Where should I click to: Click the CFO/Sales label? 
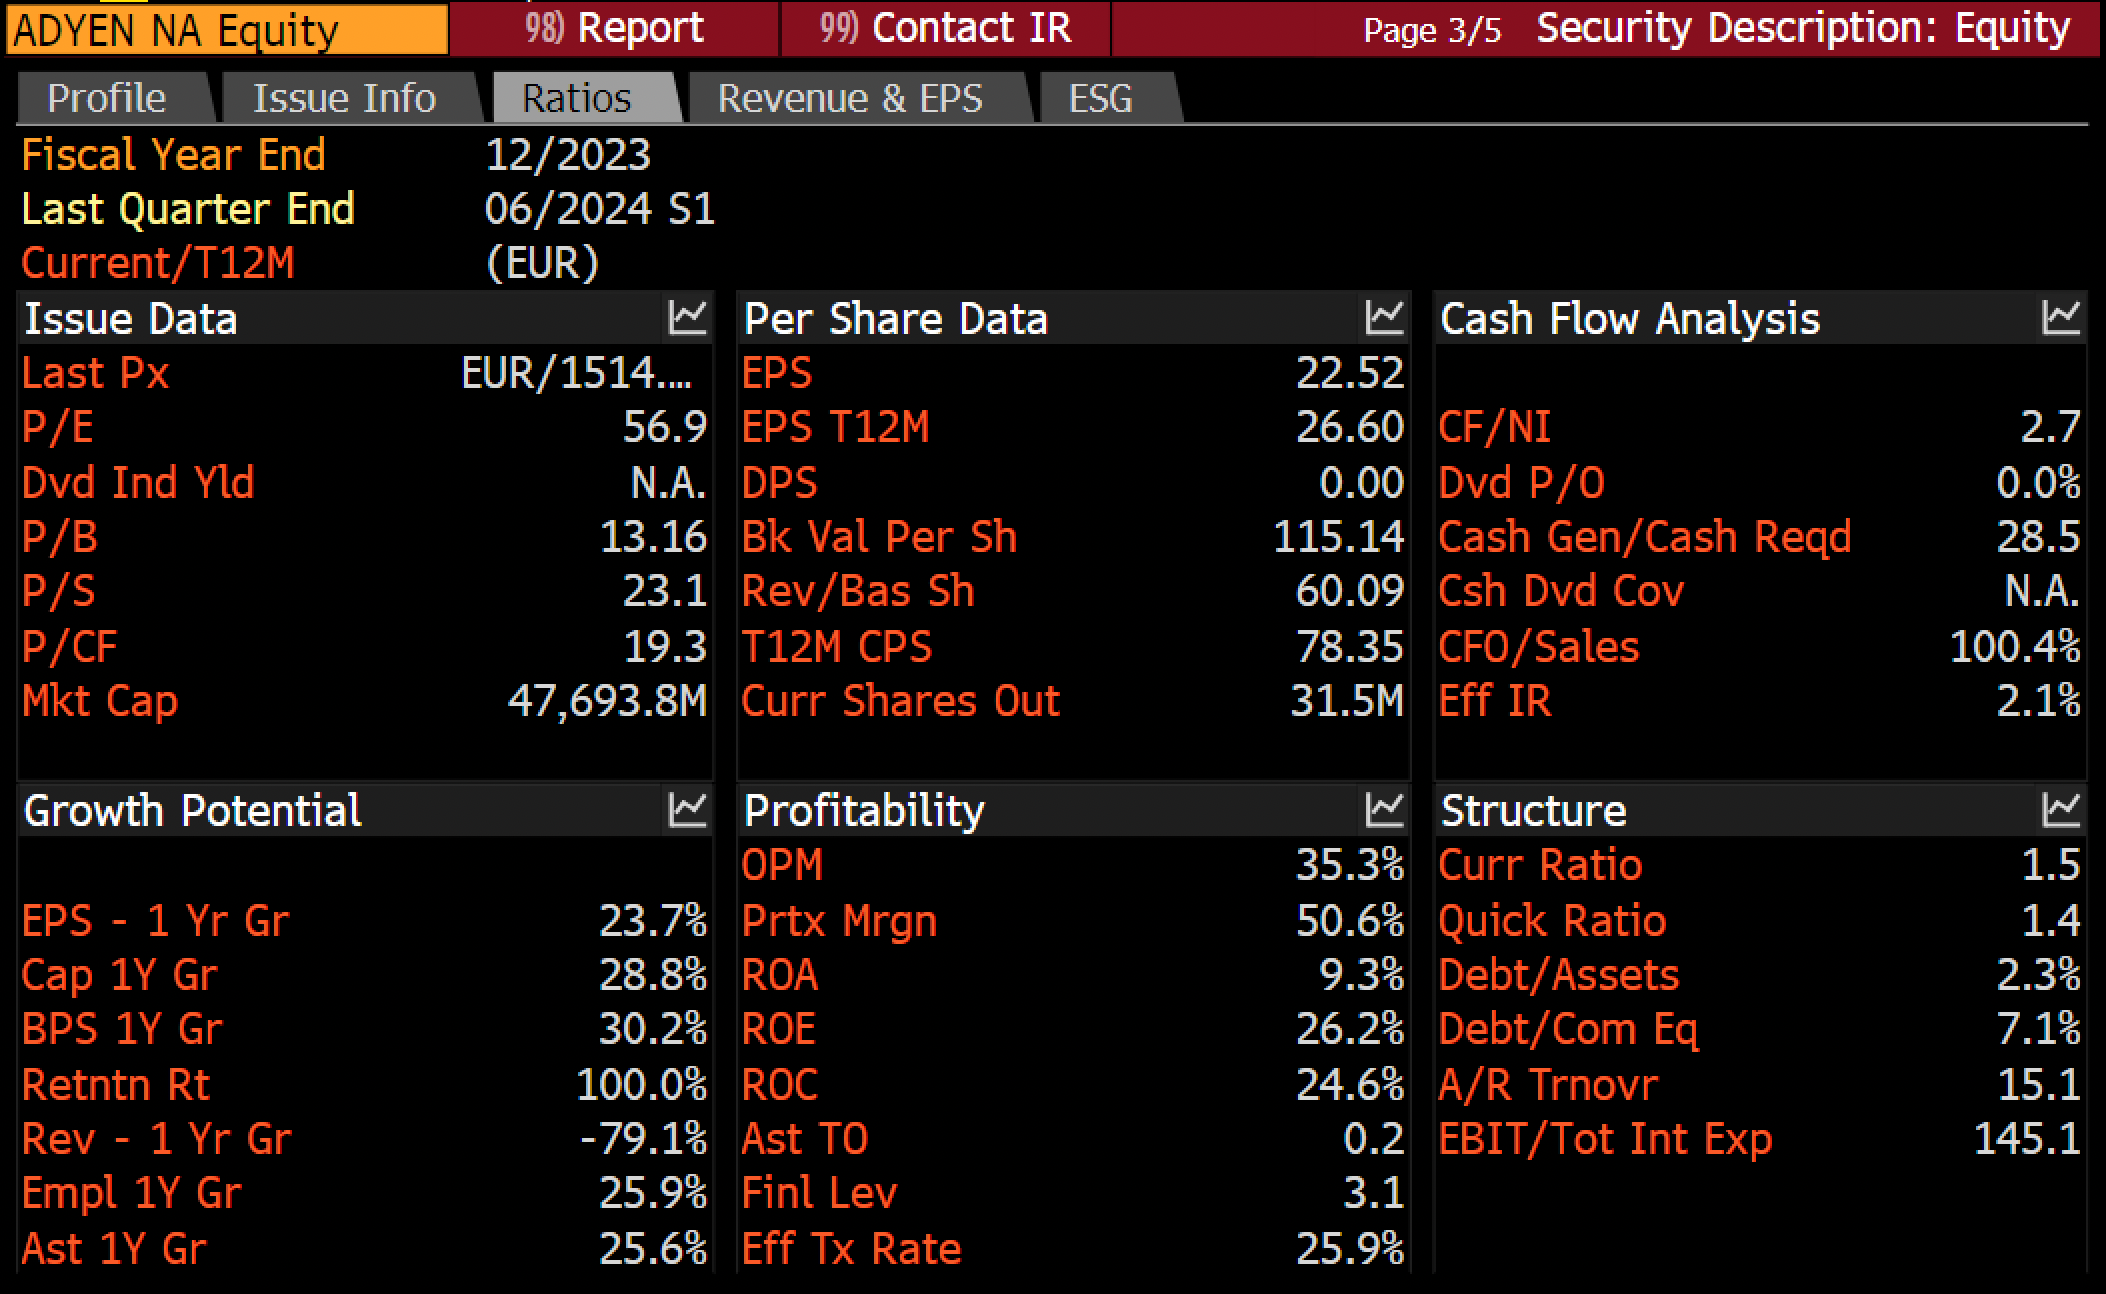1539,647
